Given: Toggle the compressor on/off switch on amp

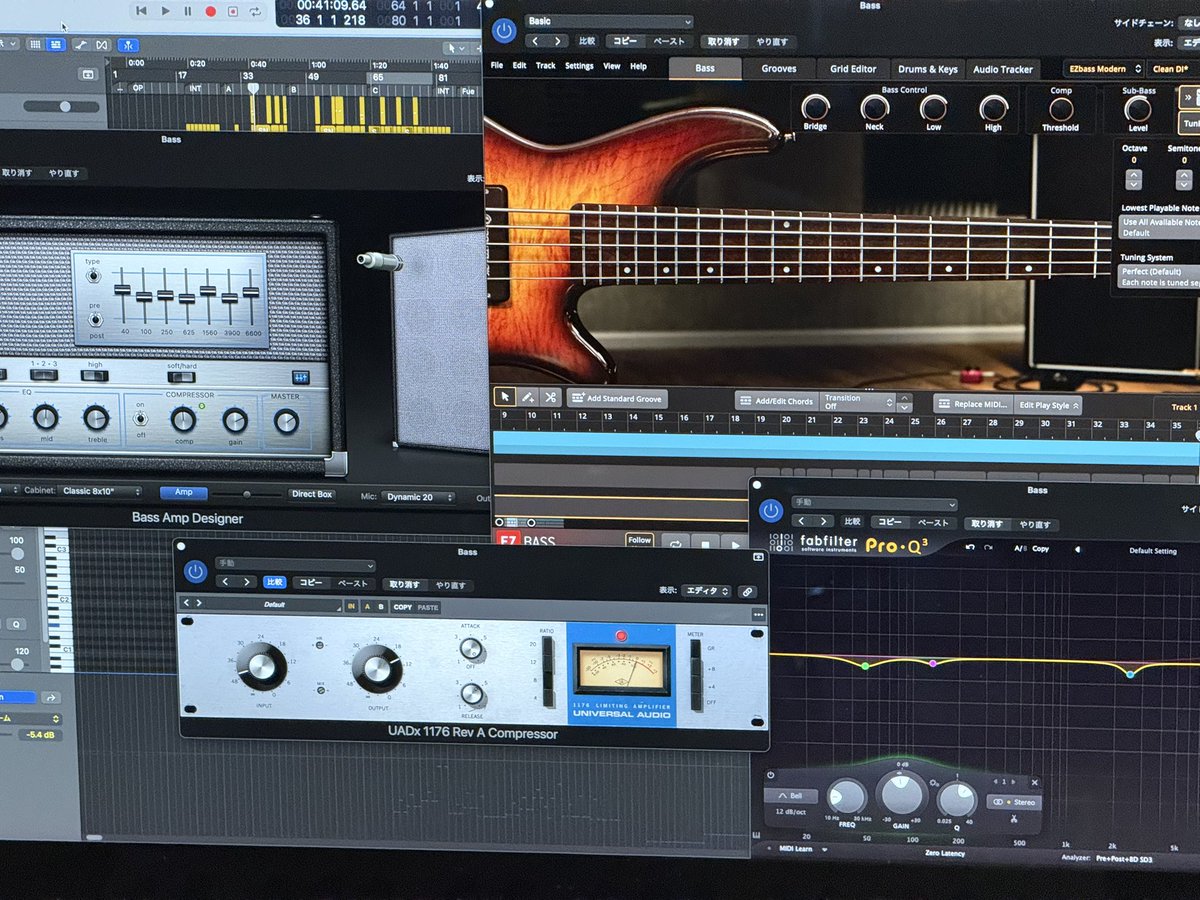Looking at the screenshot, I should click(143, 419).
